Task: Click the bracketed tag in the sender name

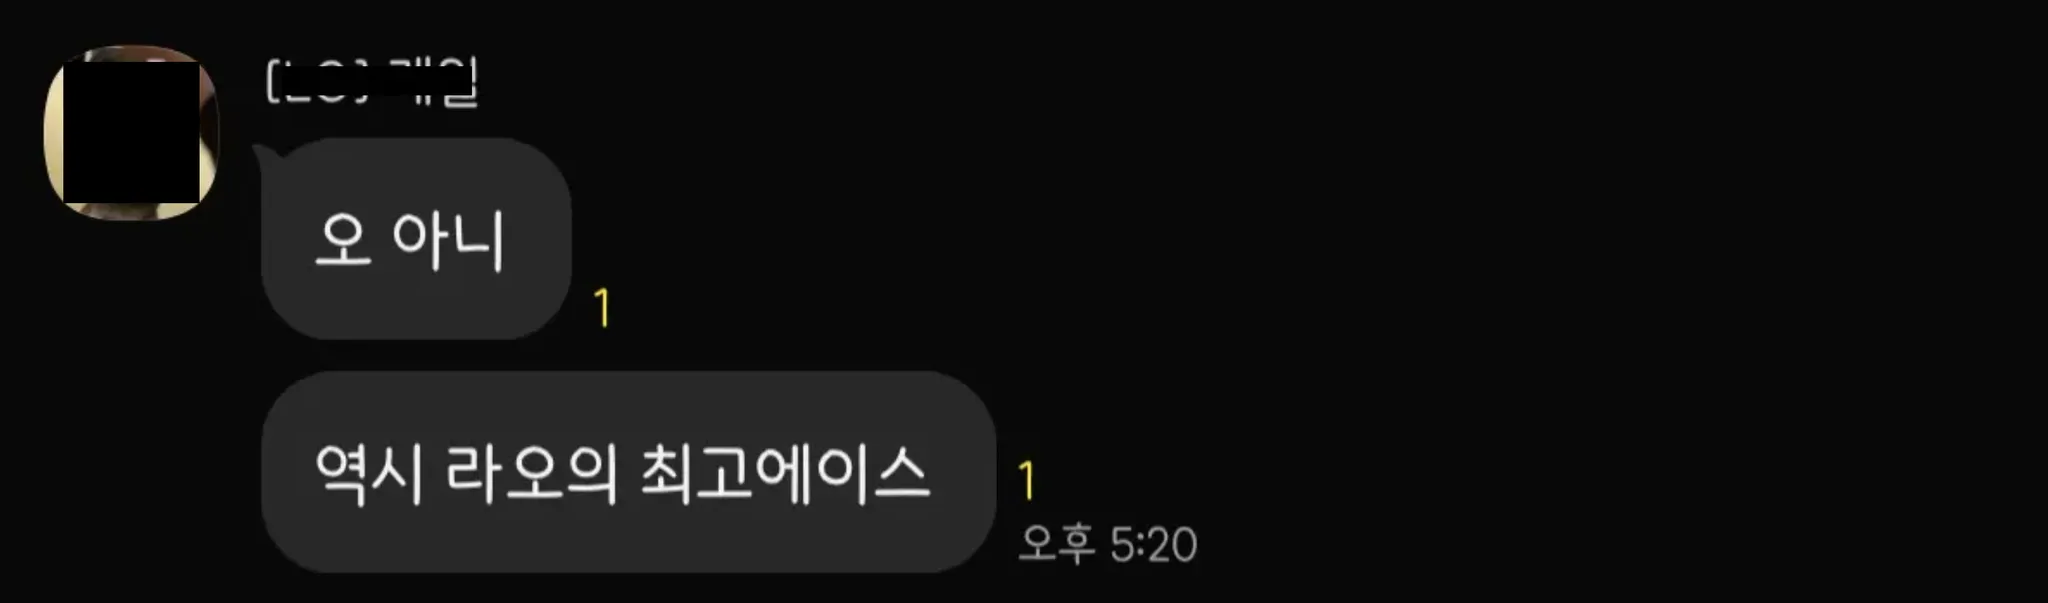Action: pyautogui.click(x=318, y=81)
